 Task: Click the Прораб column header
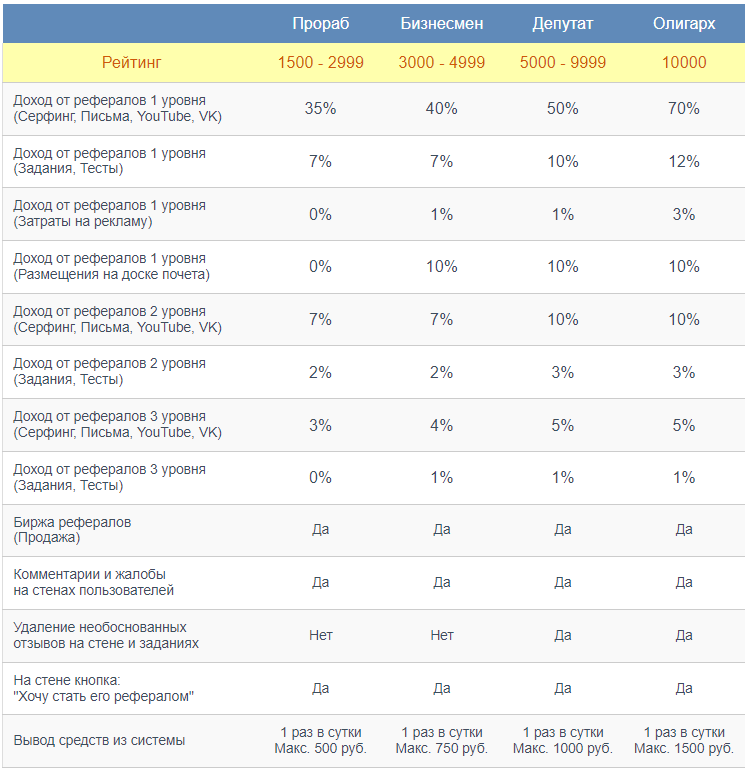(x=322, y=23)
